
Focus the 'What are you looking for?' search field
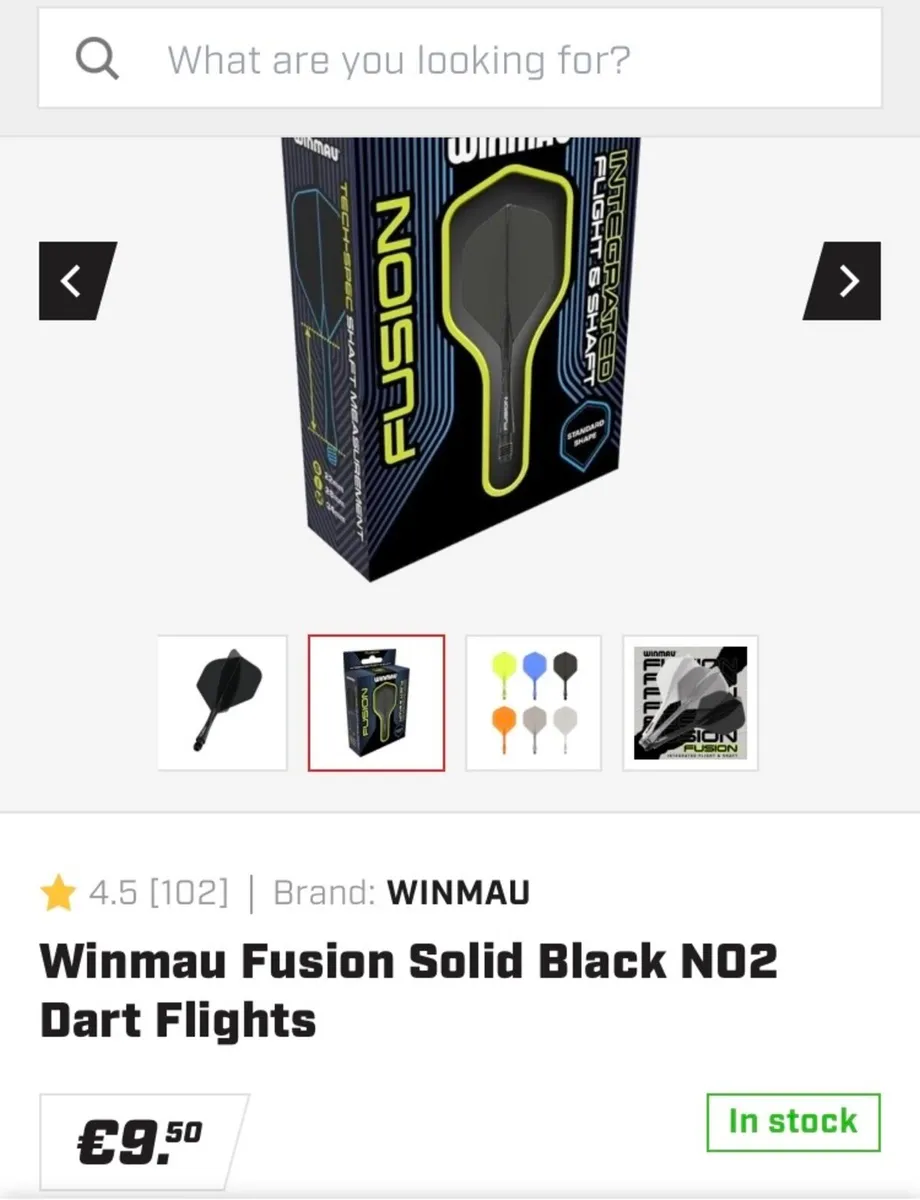tap(460, 59)
